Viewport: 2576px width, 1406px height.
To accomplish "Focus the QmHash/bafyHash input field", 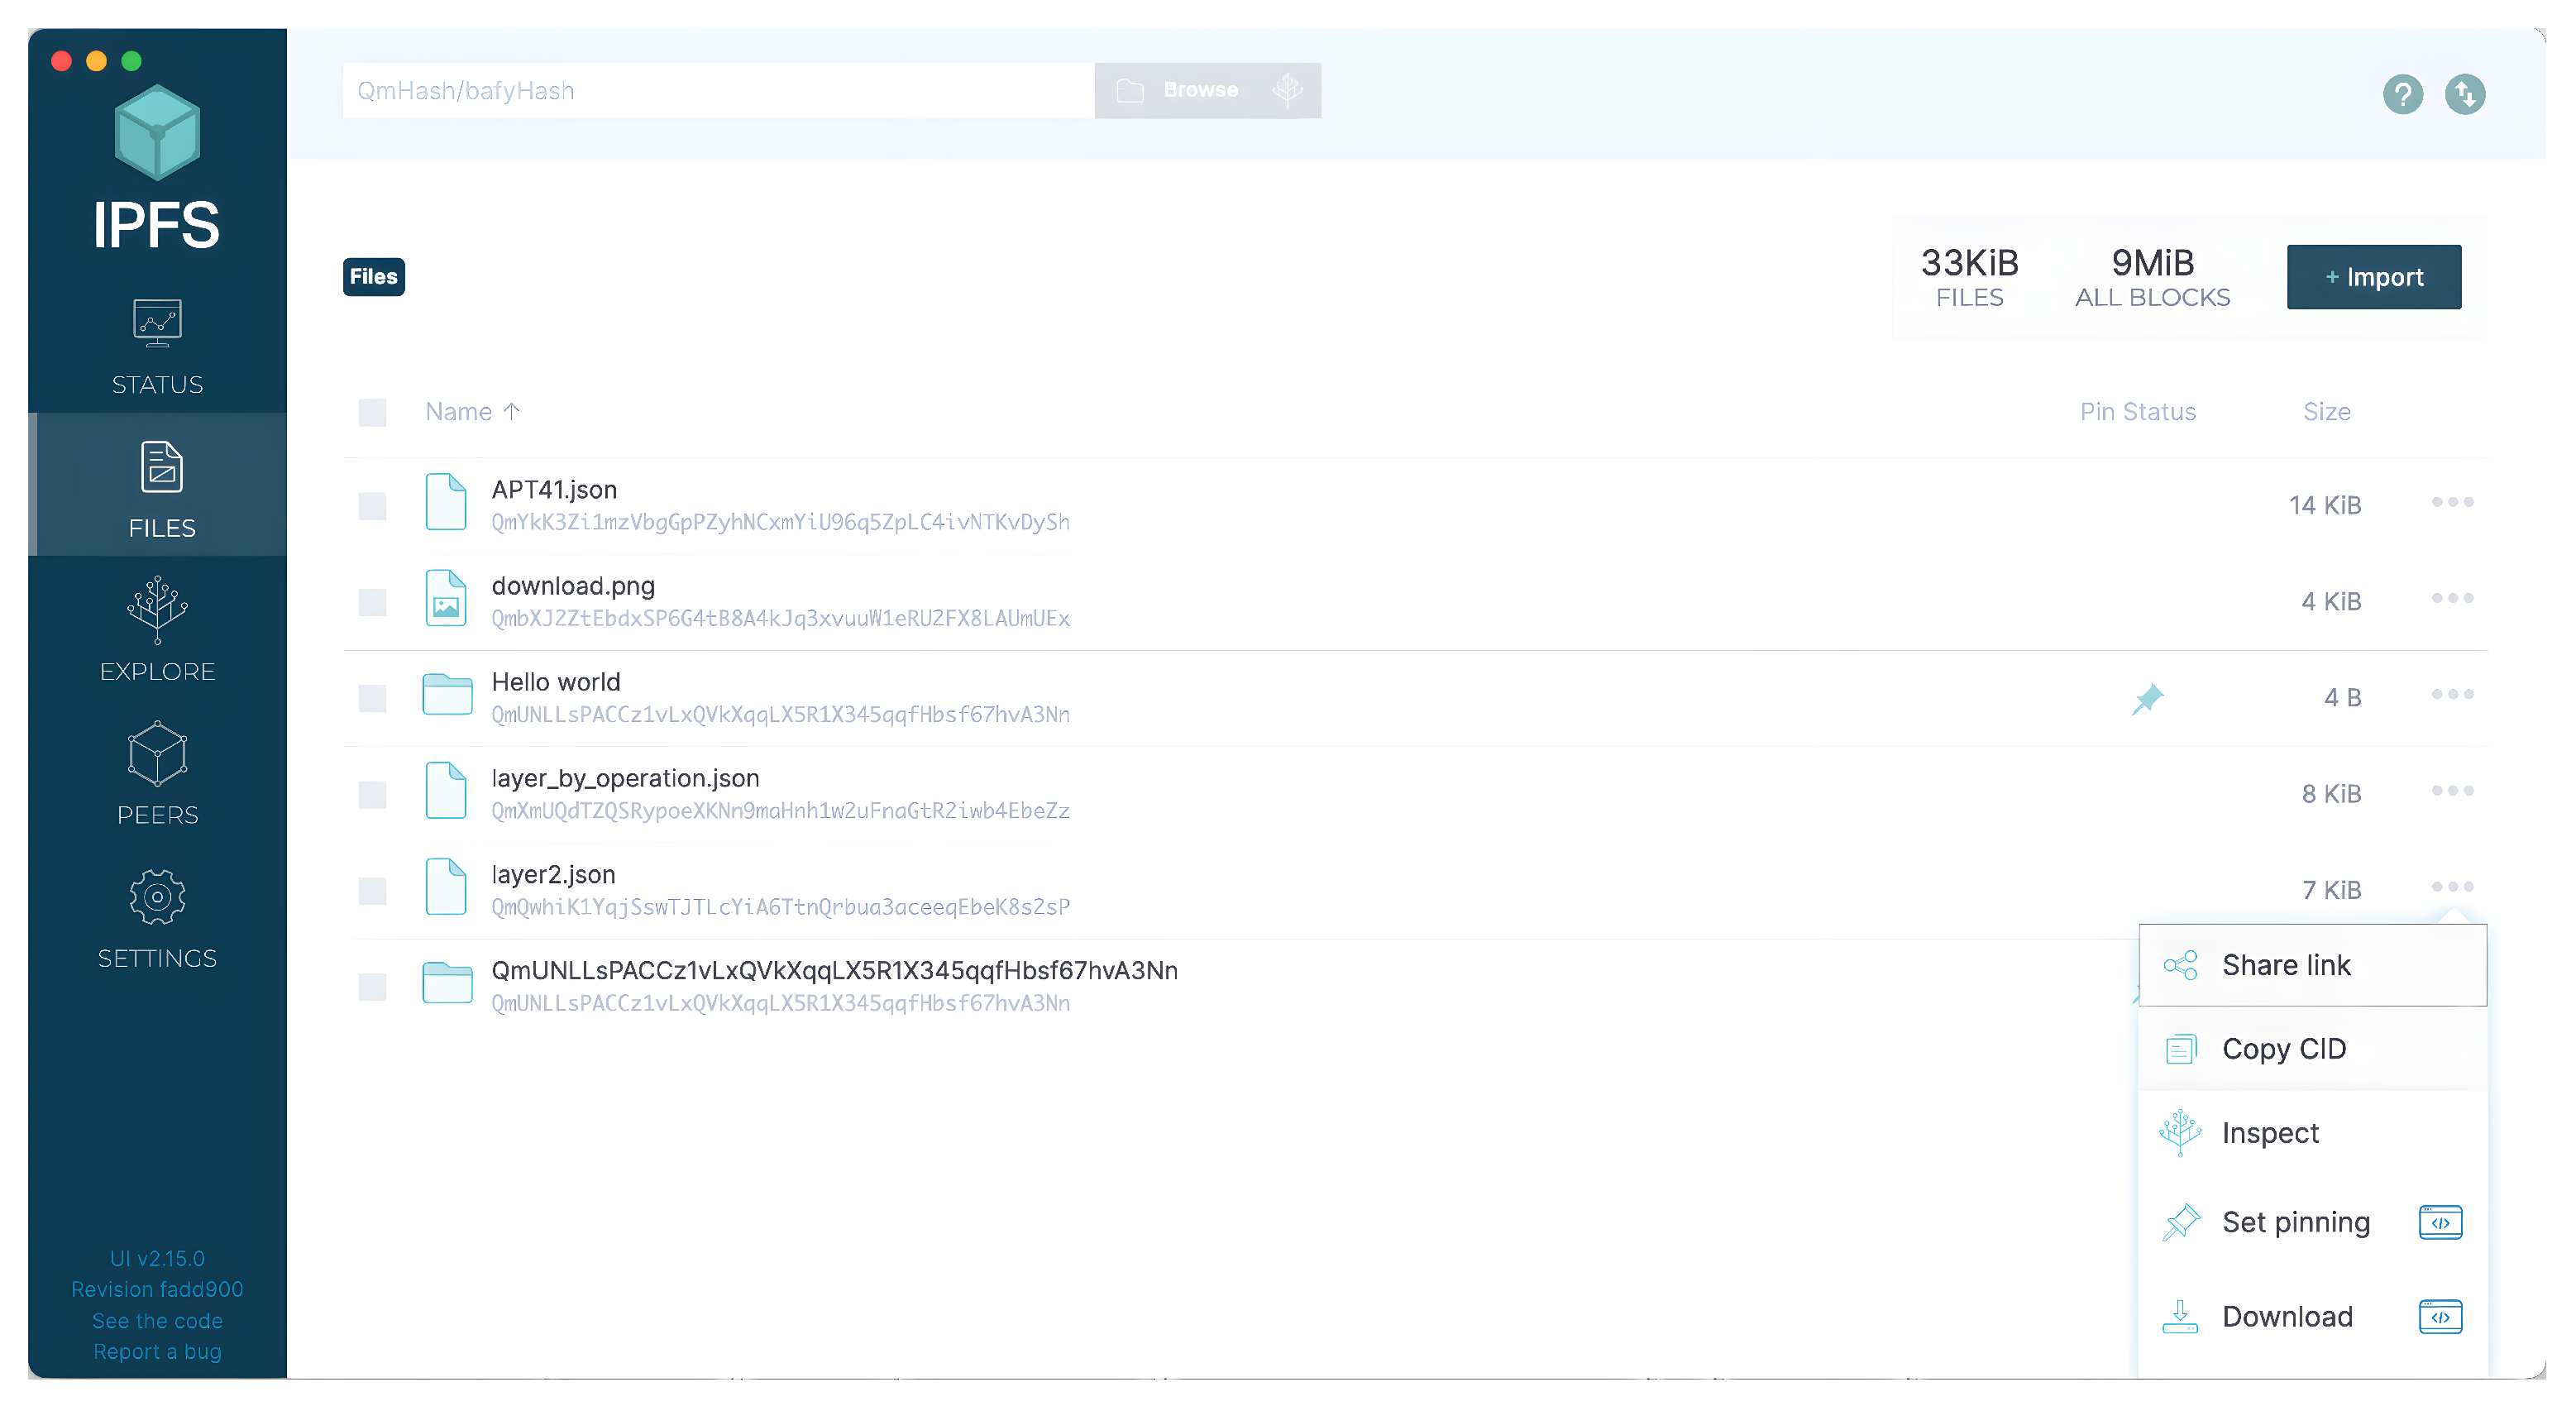I will [x=717, y=91].
